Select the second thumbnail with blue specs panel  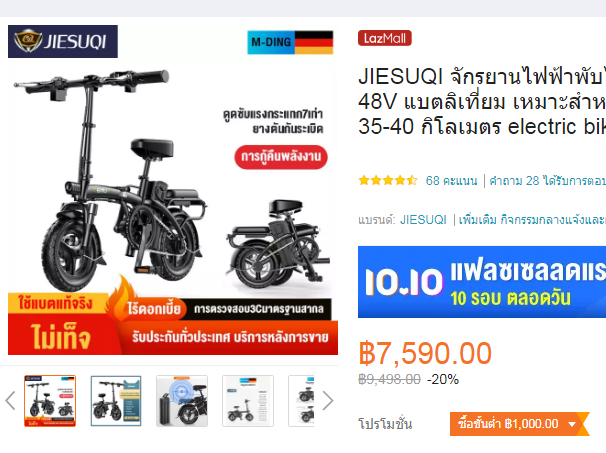[x=116, y=401]
